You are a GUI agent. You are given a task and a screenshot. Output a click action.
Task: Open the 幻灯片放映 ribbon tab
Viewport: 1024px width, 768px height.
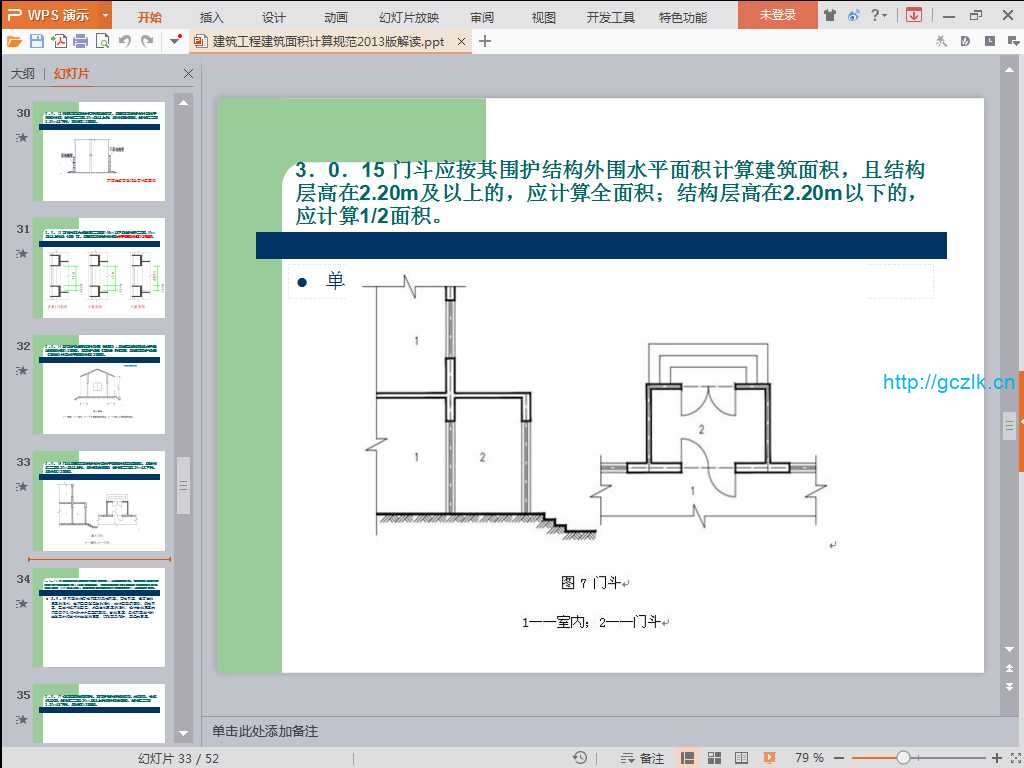(408, 17)
